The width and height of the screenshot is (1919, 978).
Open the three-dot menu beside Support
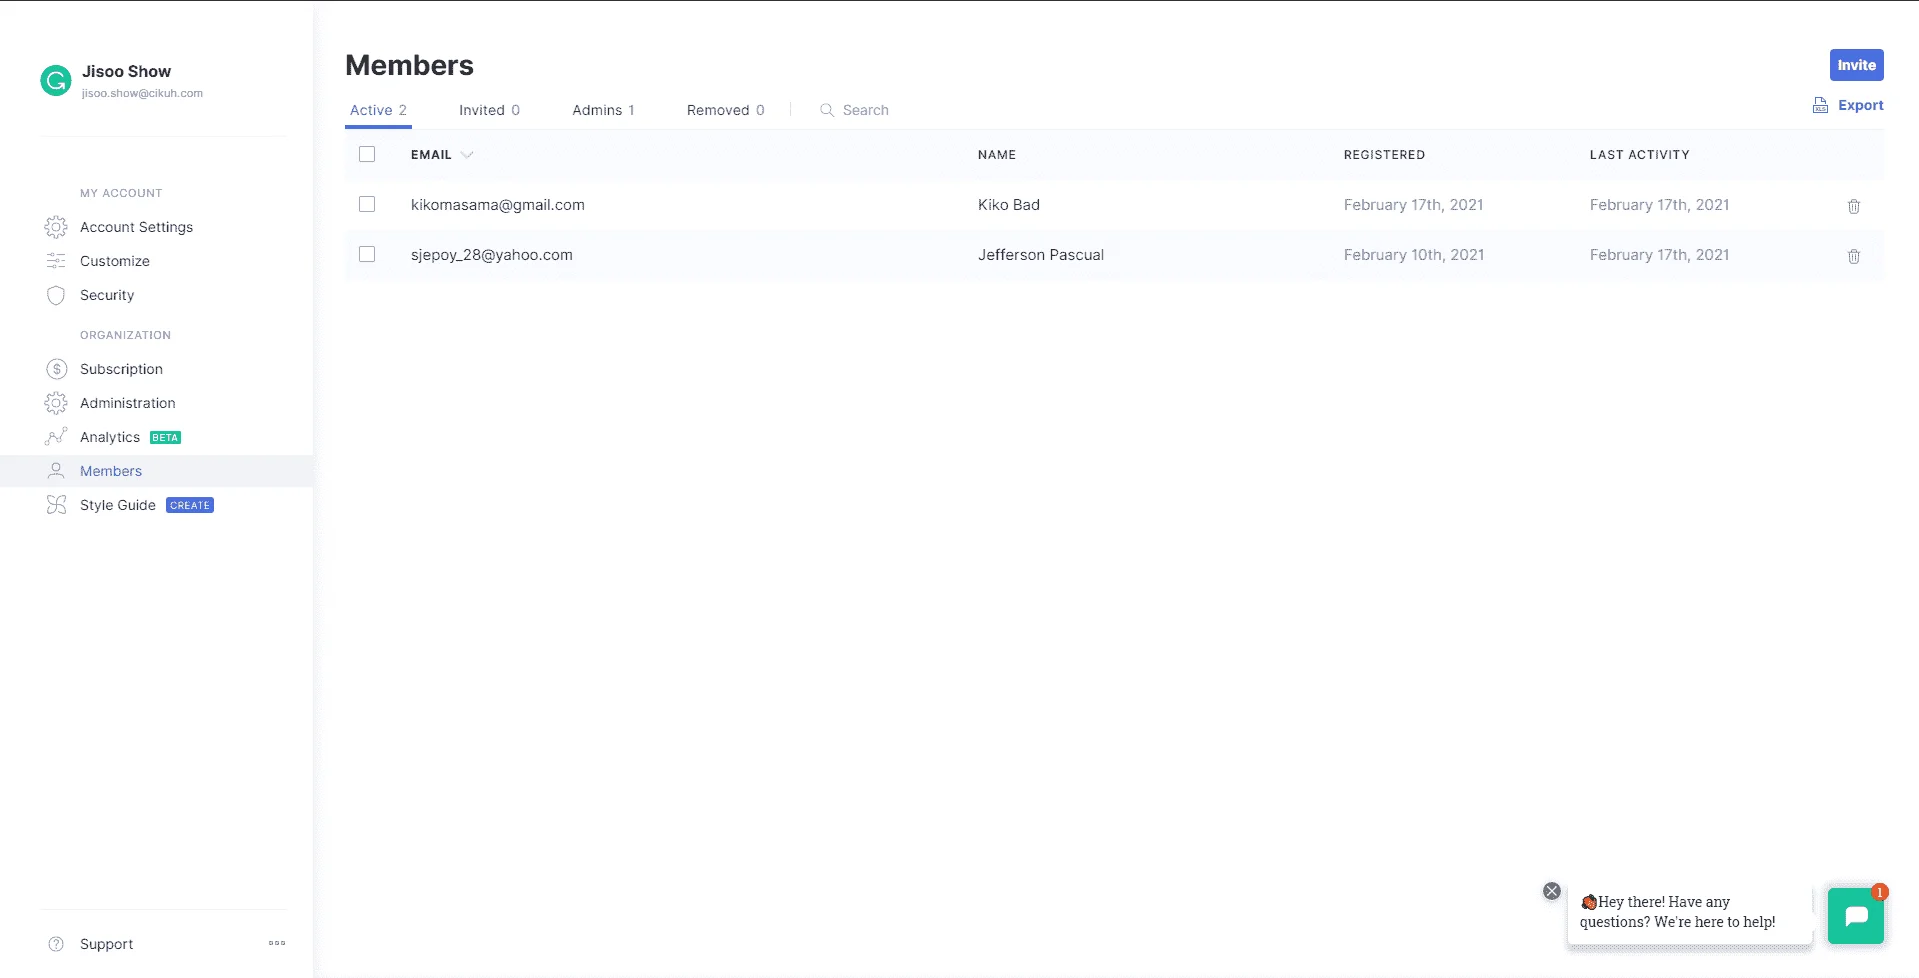(x=277, y=943)
